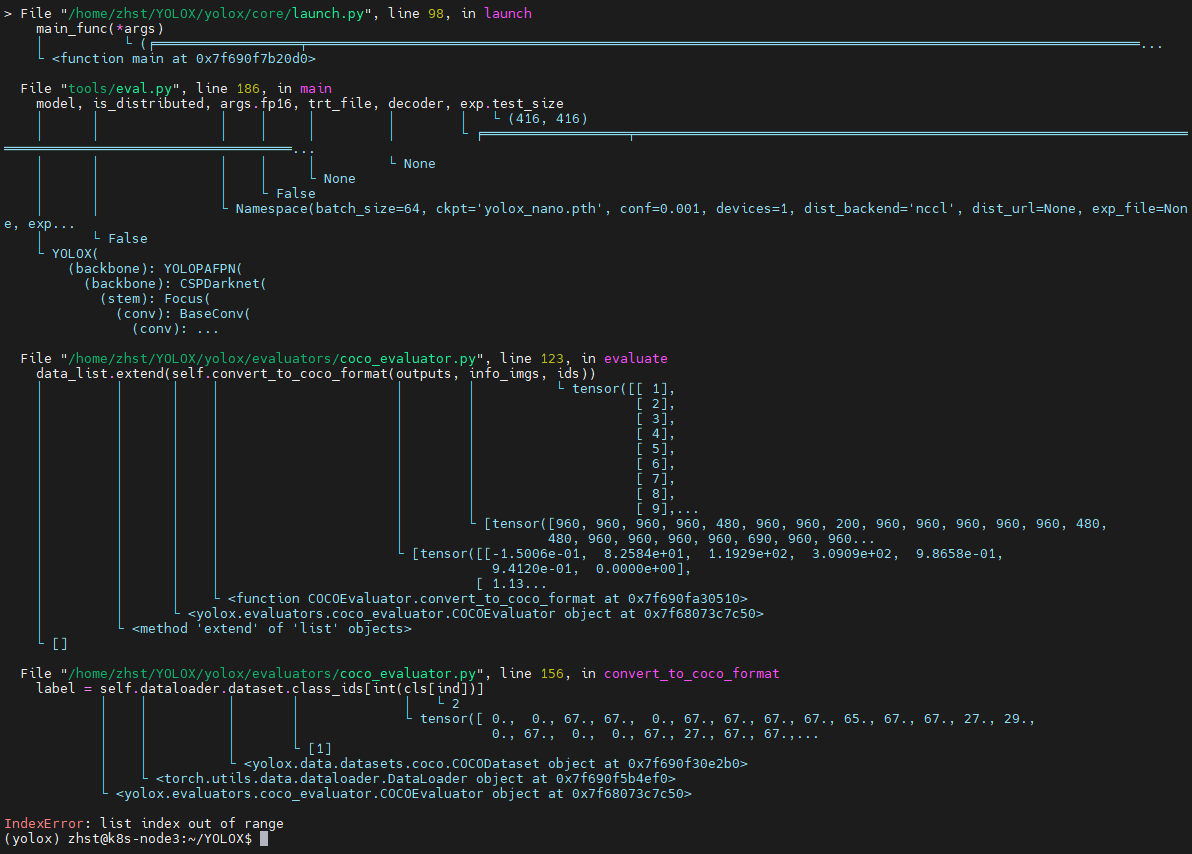
Task: Click the 'tools/eval.py' file path
Action: click(120, 88)
